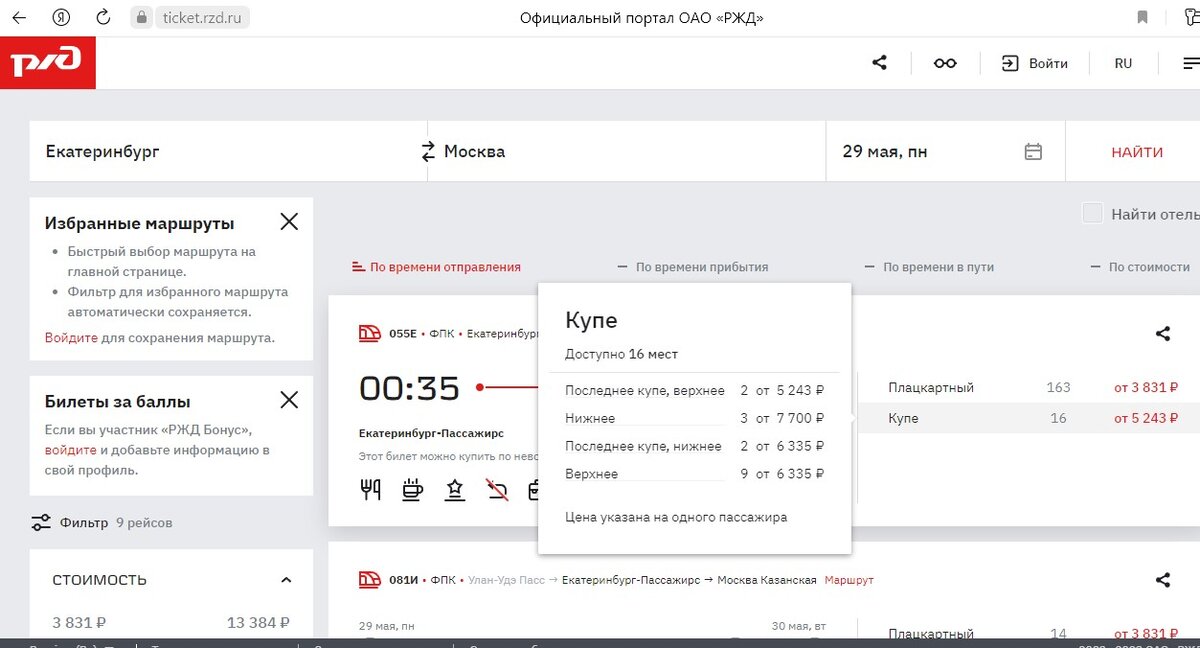Sort По времени в пути
Image resolution: width=1200 pixels, height=648 pixels.
(929, 267)
